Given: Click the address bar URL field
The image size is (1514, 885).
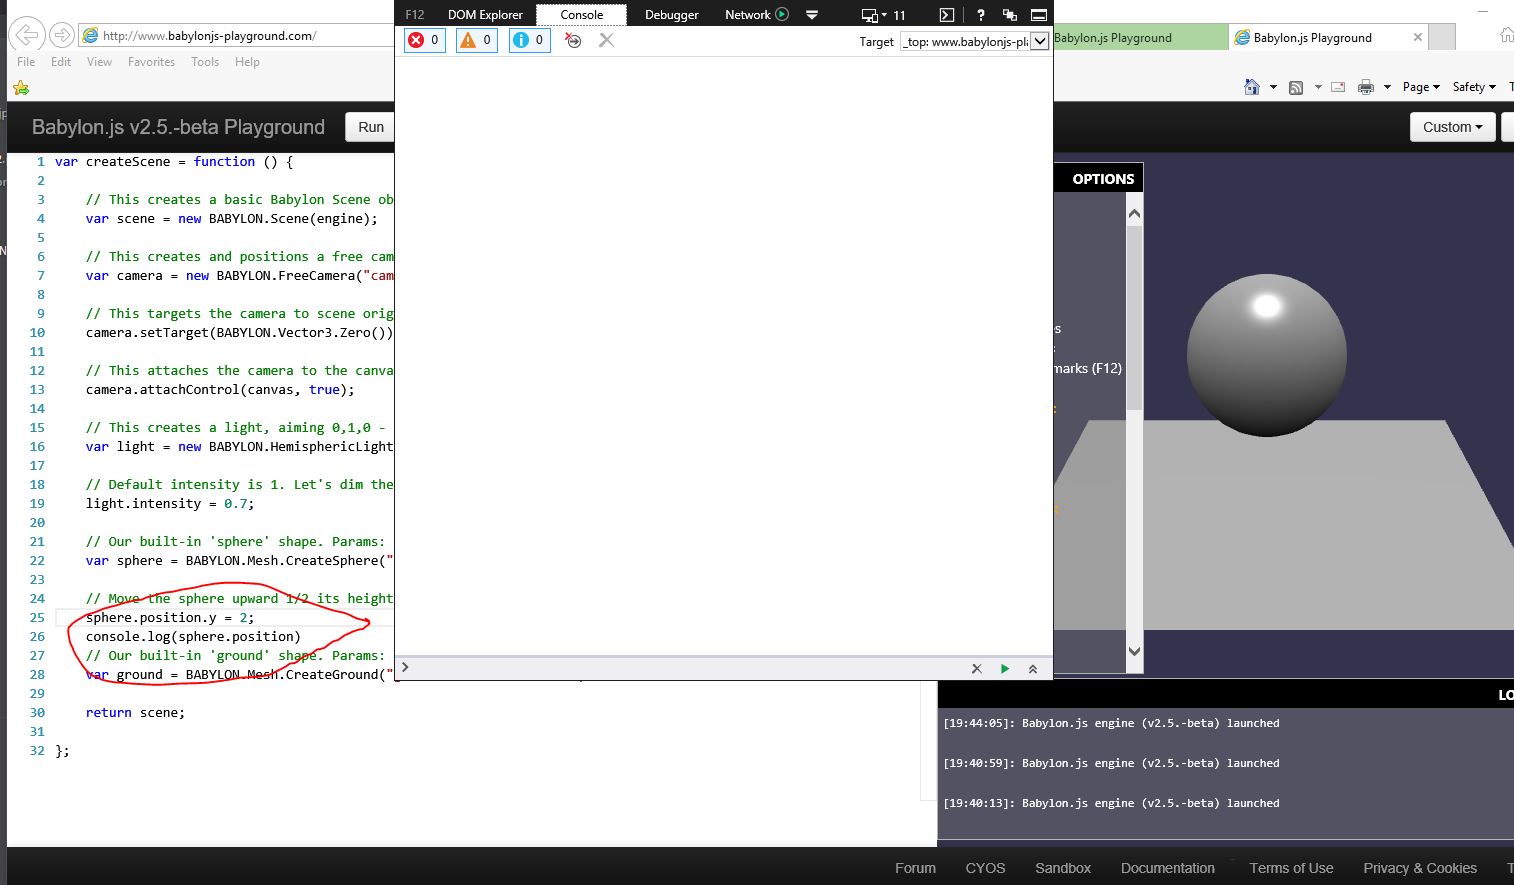Looking at the screenshot, I should [x=238, y=36].
